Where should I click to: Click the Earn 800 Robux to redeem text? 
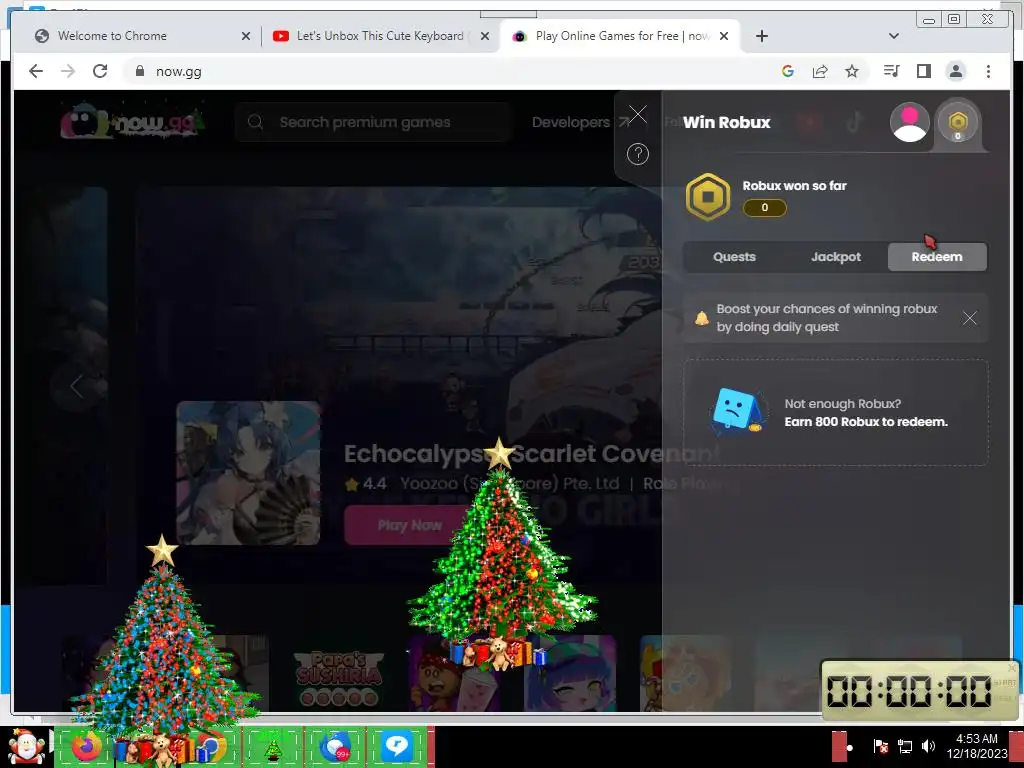(x=866, y=422)
